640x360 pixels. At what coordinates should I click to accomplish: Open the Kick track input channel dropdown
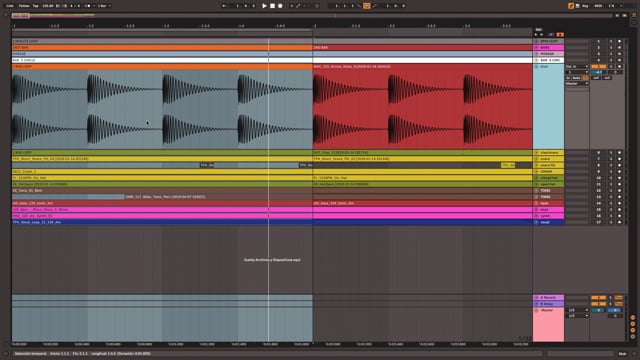(577, 72)
